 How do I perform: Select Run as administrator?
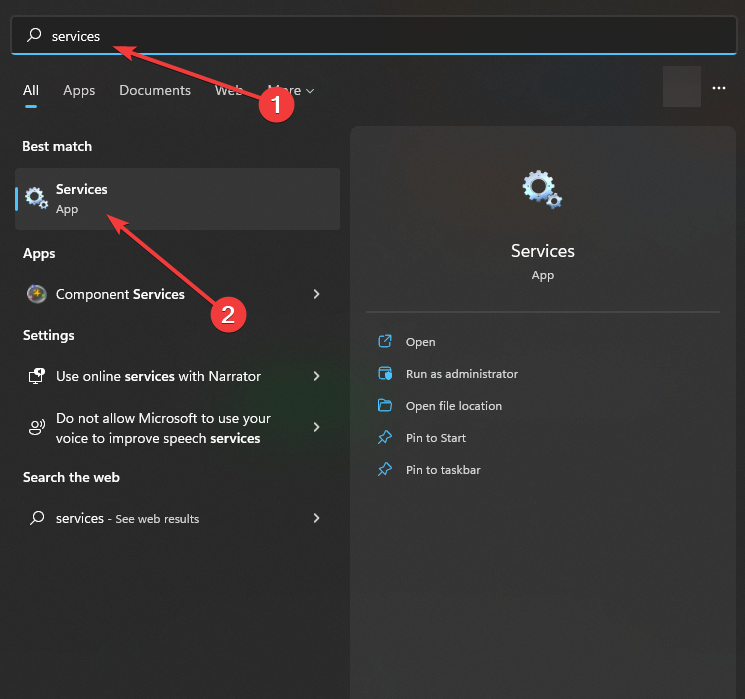[x=461, y=374]
